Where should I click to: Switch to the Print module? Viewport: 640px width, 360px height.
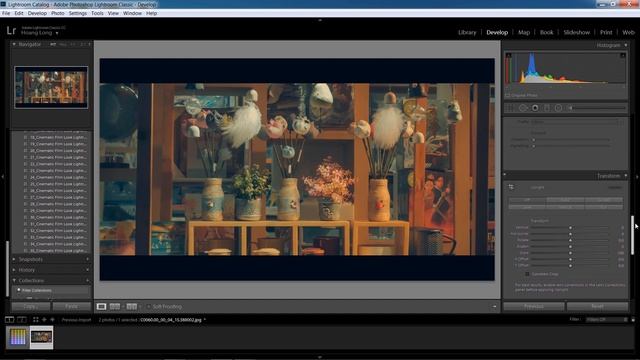point(606,32)
